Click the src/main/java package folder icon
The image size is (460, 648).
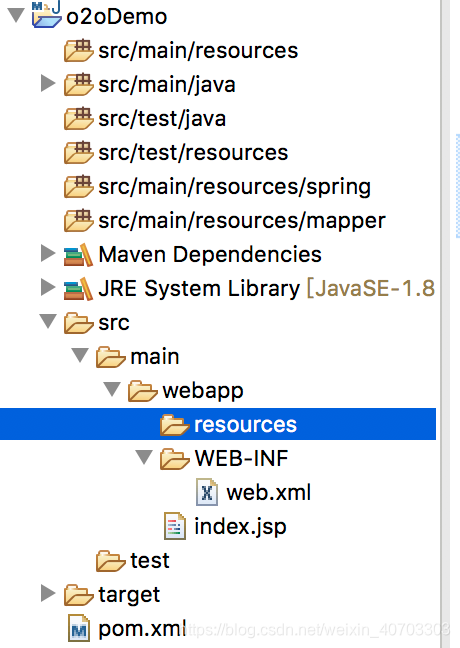(x=79, y=84)
